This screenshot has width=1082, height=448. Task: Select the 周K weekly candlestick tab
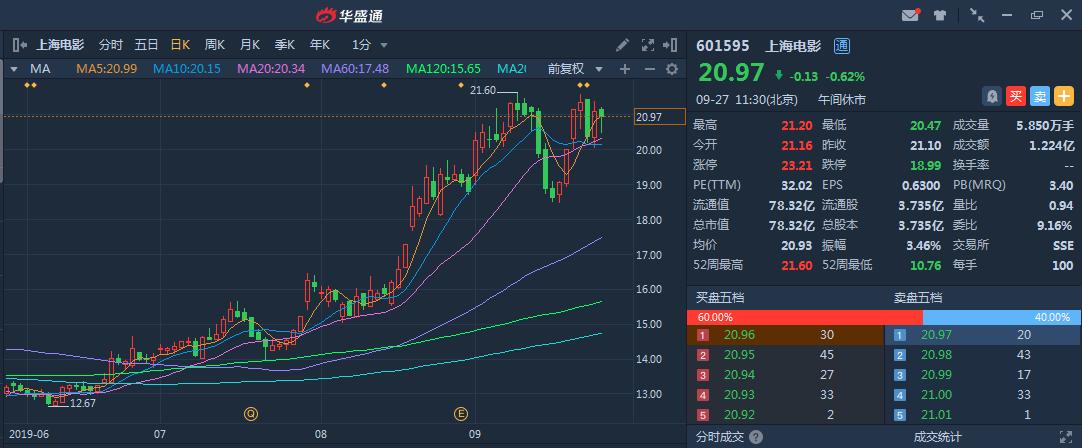215,46
